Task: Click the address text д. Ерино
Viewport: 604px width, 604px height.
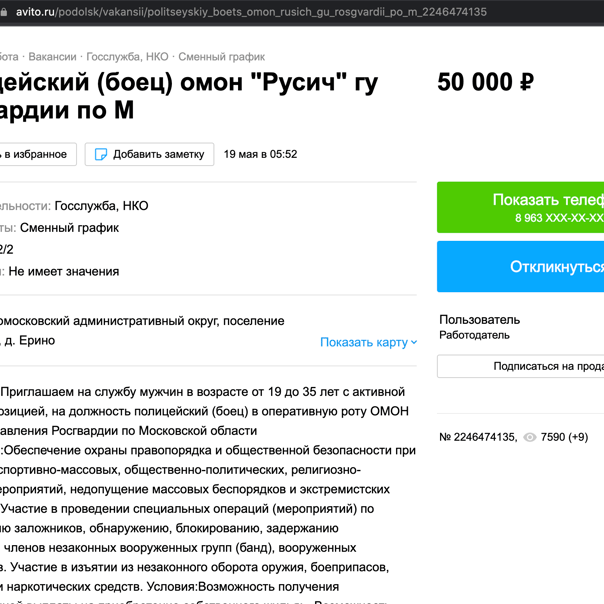Action: [30, 341]
